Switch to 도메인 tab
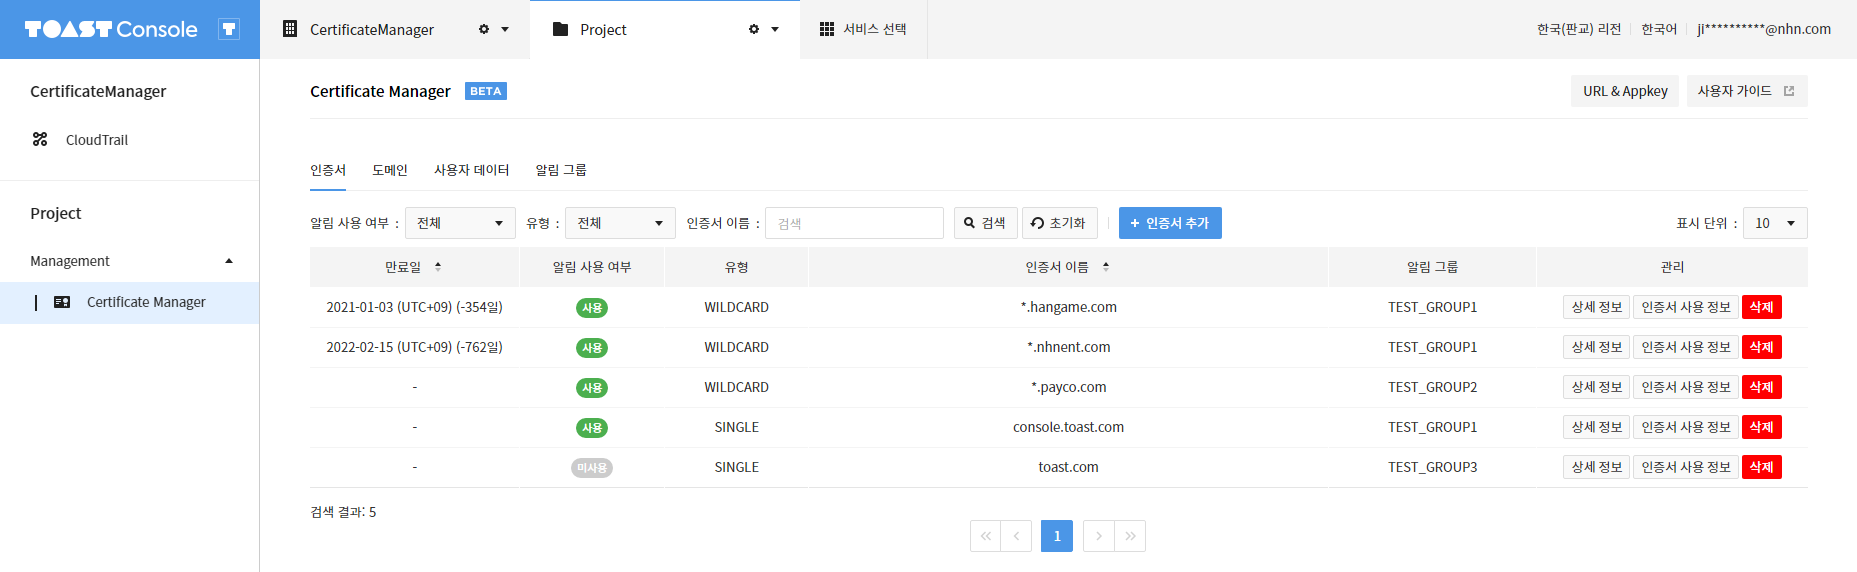This screenshot has width=1857, height=572. pyautogui.click(x=390, y=170)
